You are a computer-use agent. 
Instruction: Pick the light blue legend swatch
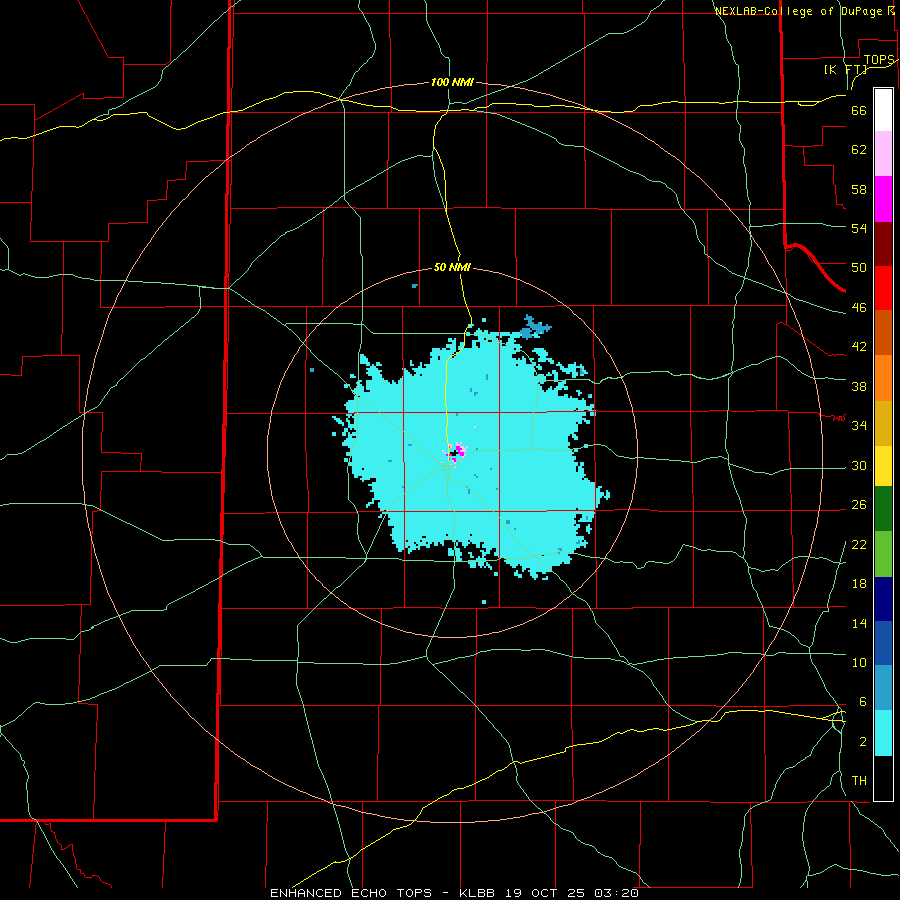[x=883, y=688]
